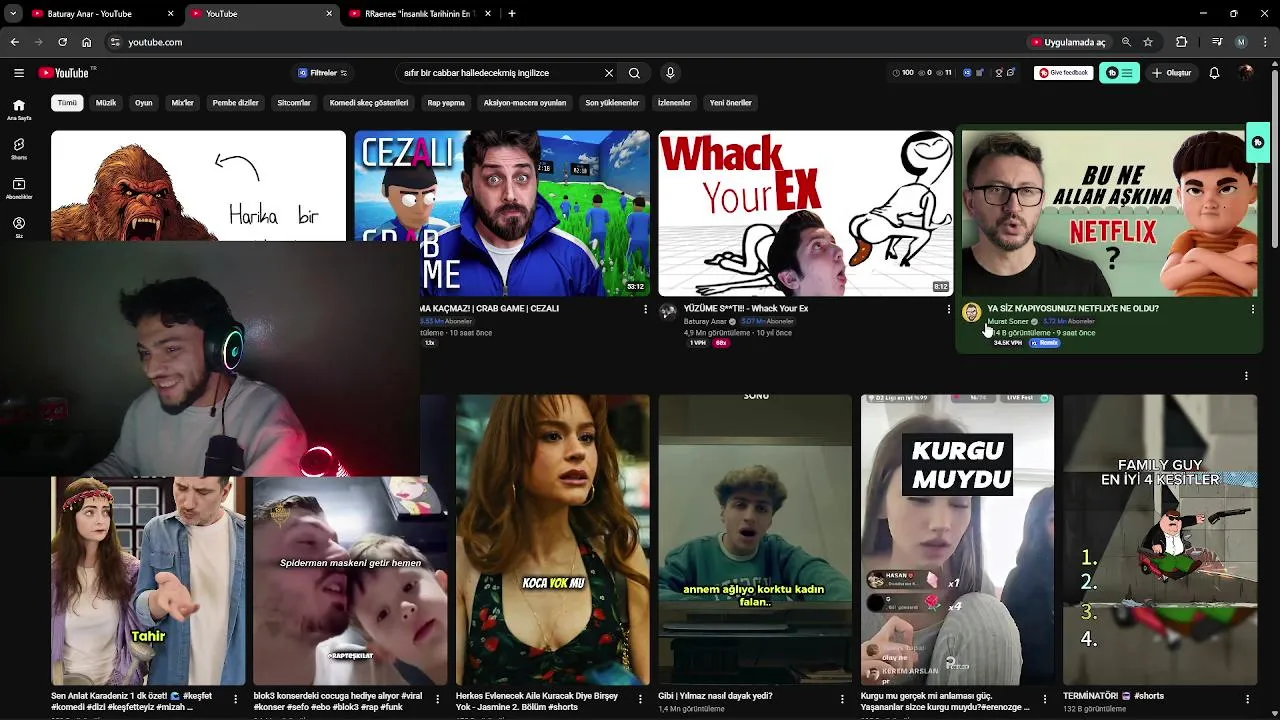This screenshot has height=720, width=1280.
Task: Open Murat Soner channel avatar
Action: tap(971, 313)
